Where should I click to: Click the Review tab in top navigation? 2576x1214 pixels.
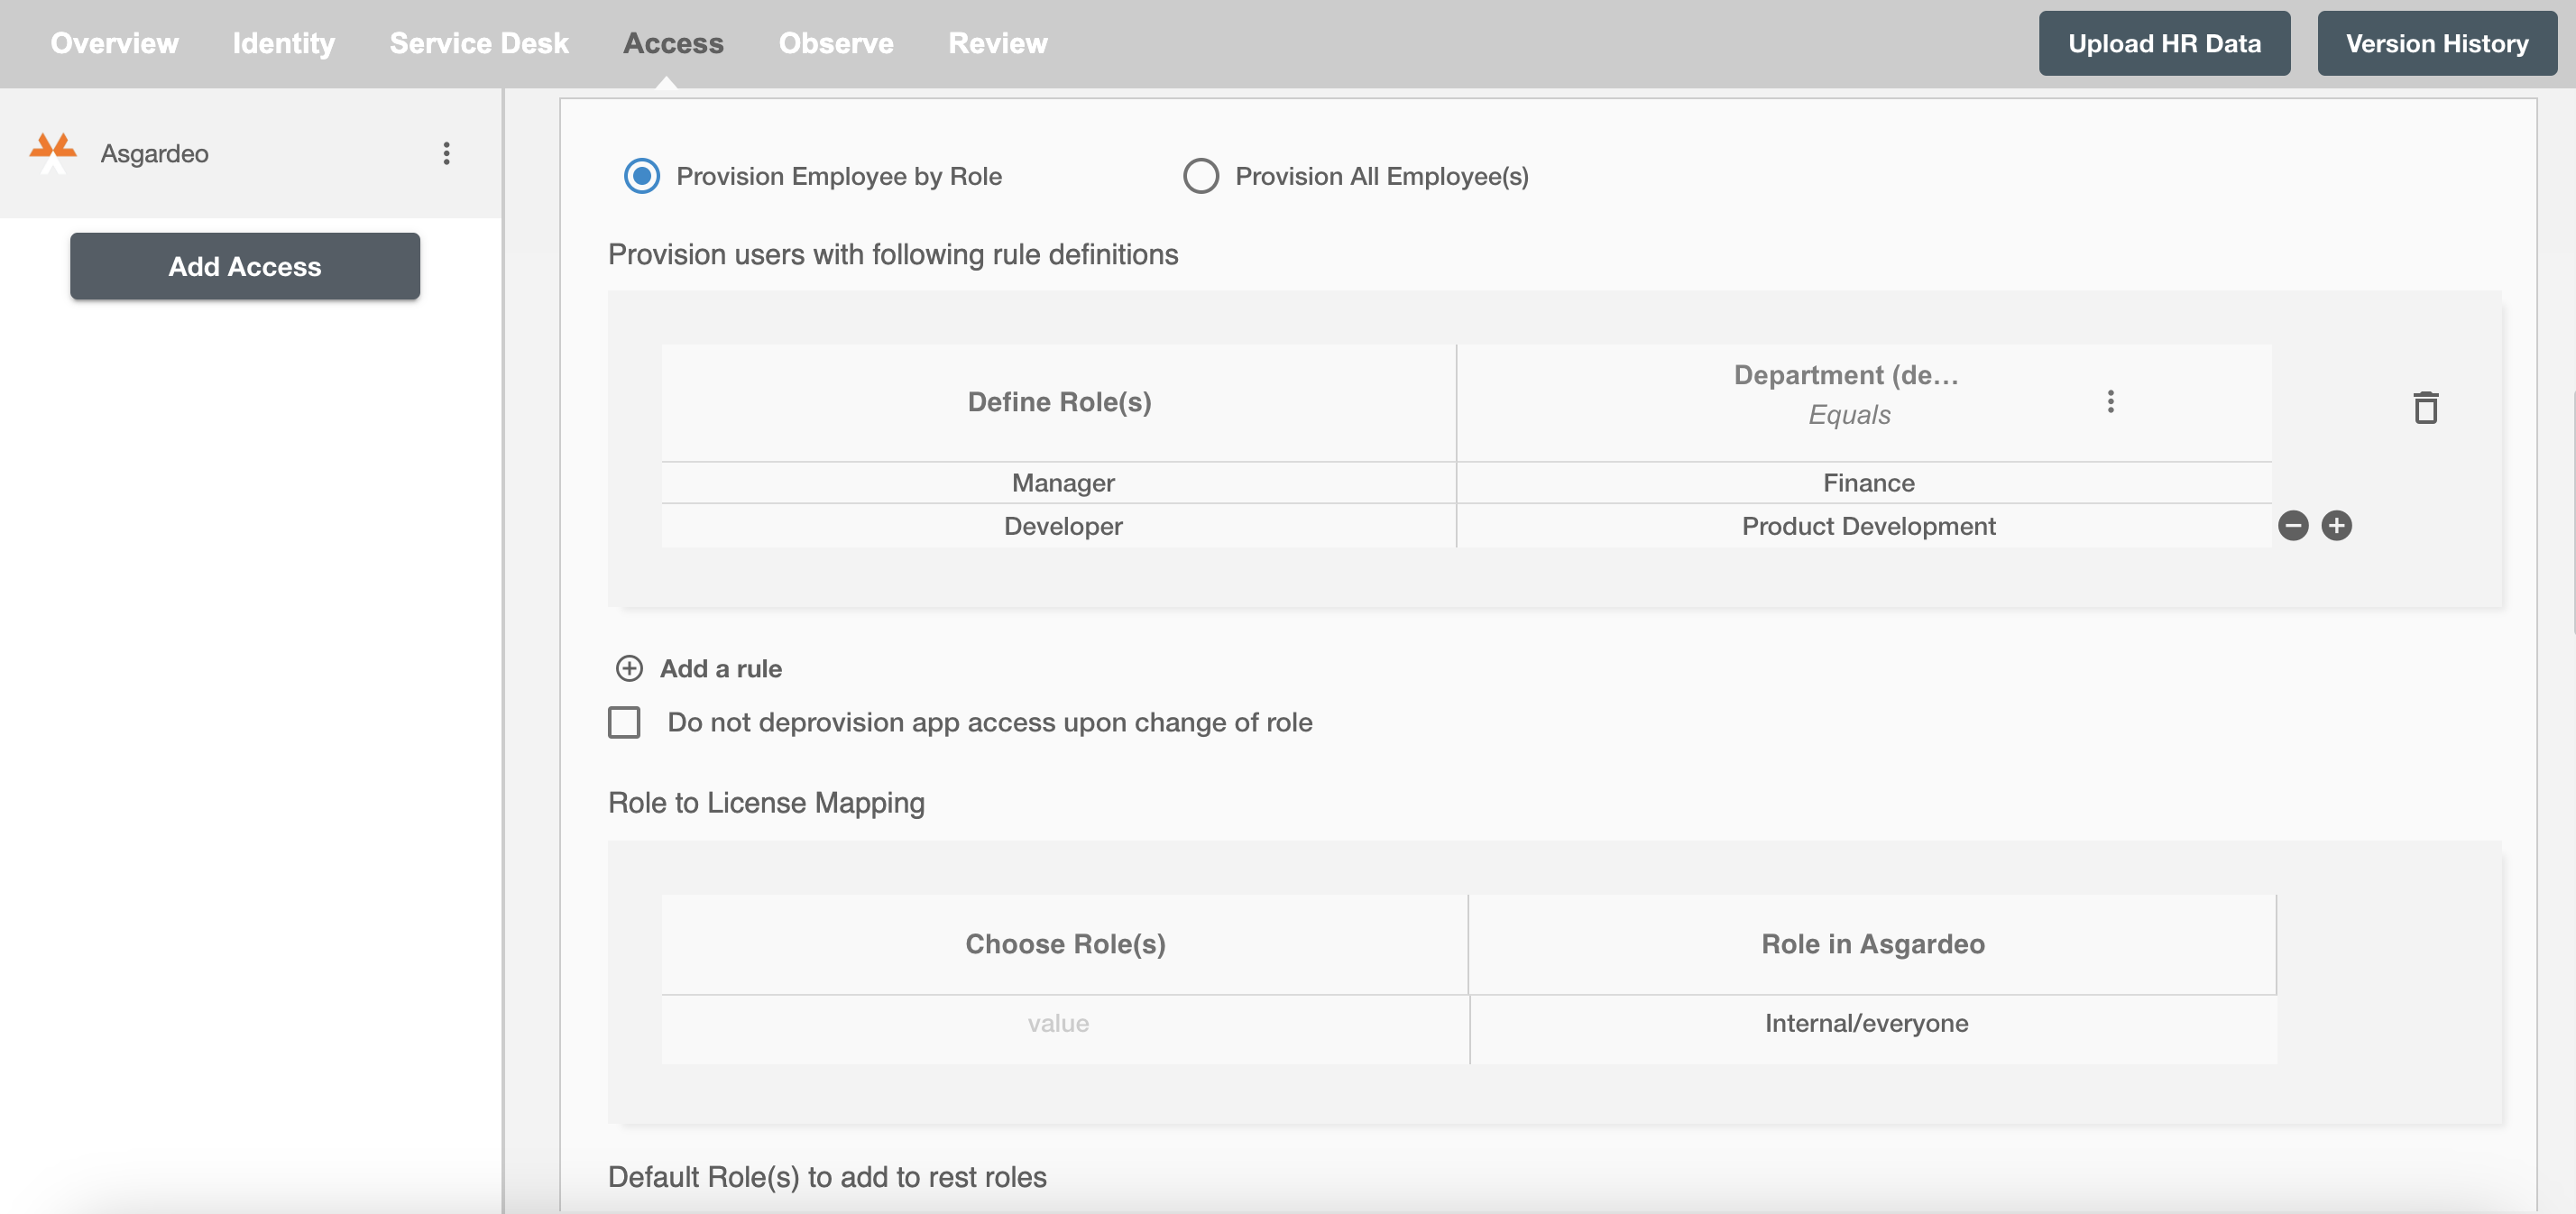(998, 42)
